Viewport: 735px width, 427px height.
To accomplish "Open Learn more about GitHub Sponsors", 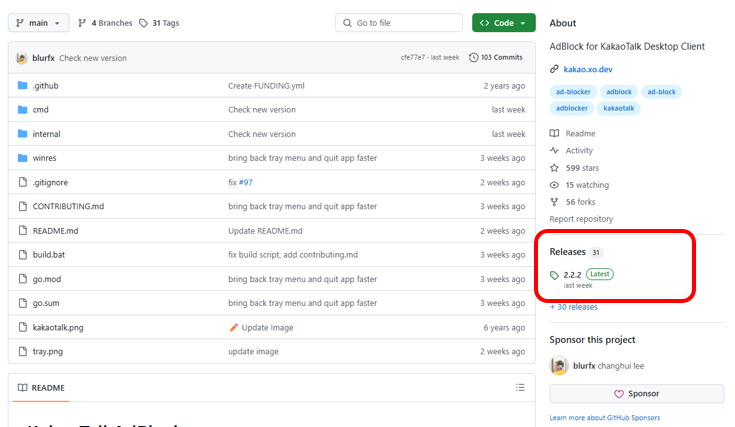I will coord(605,418).
